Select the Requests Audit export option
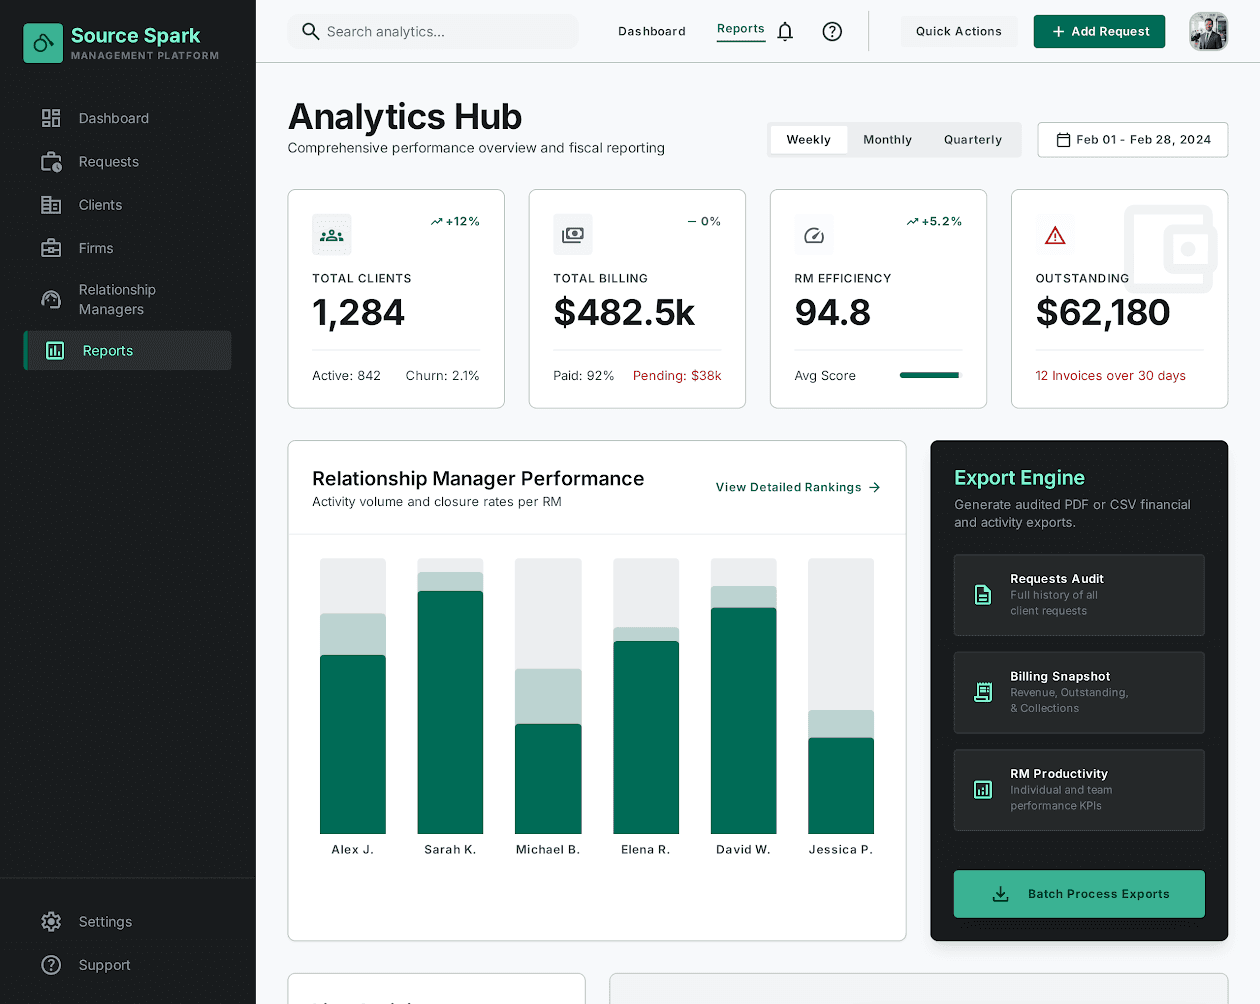 1079,595
